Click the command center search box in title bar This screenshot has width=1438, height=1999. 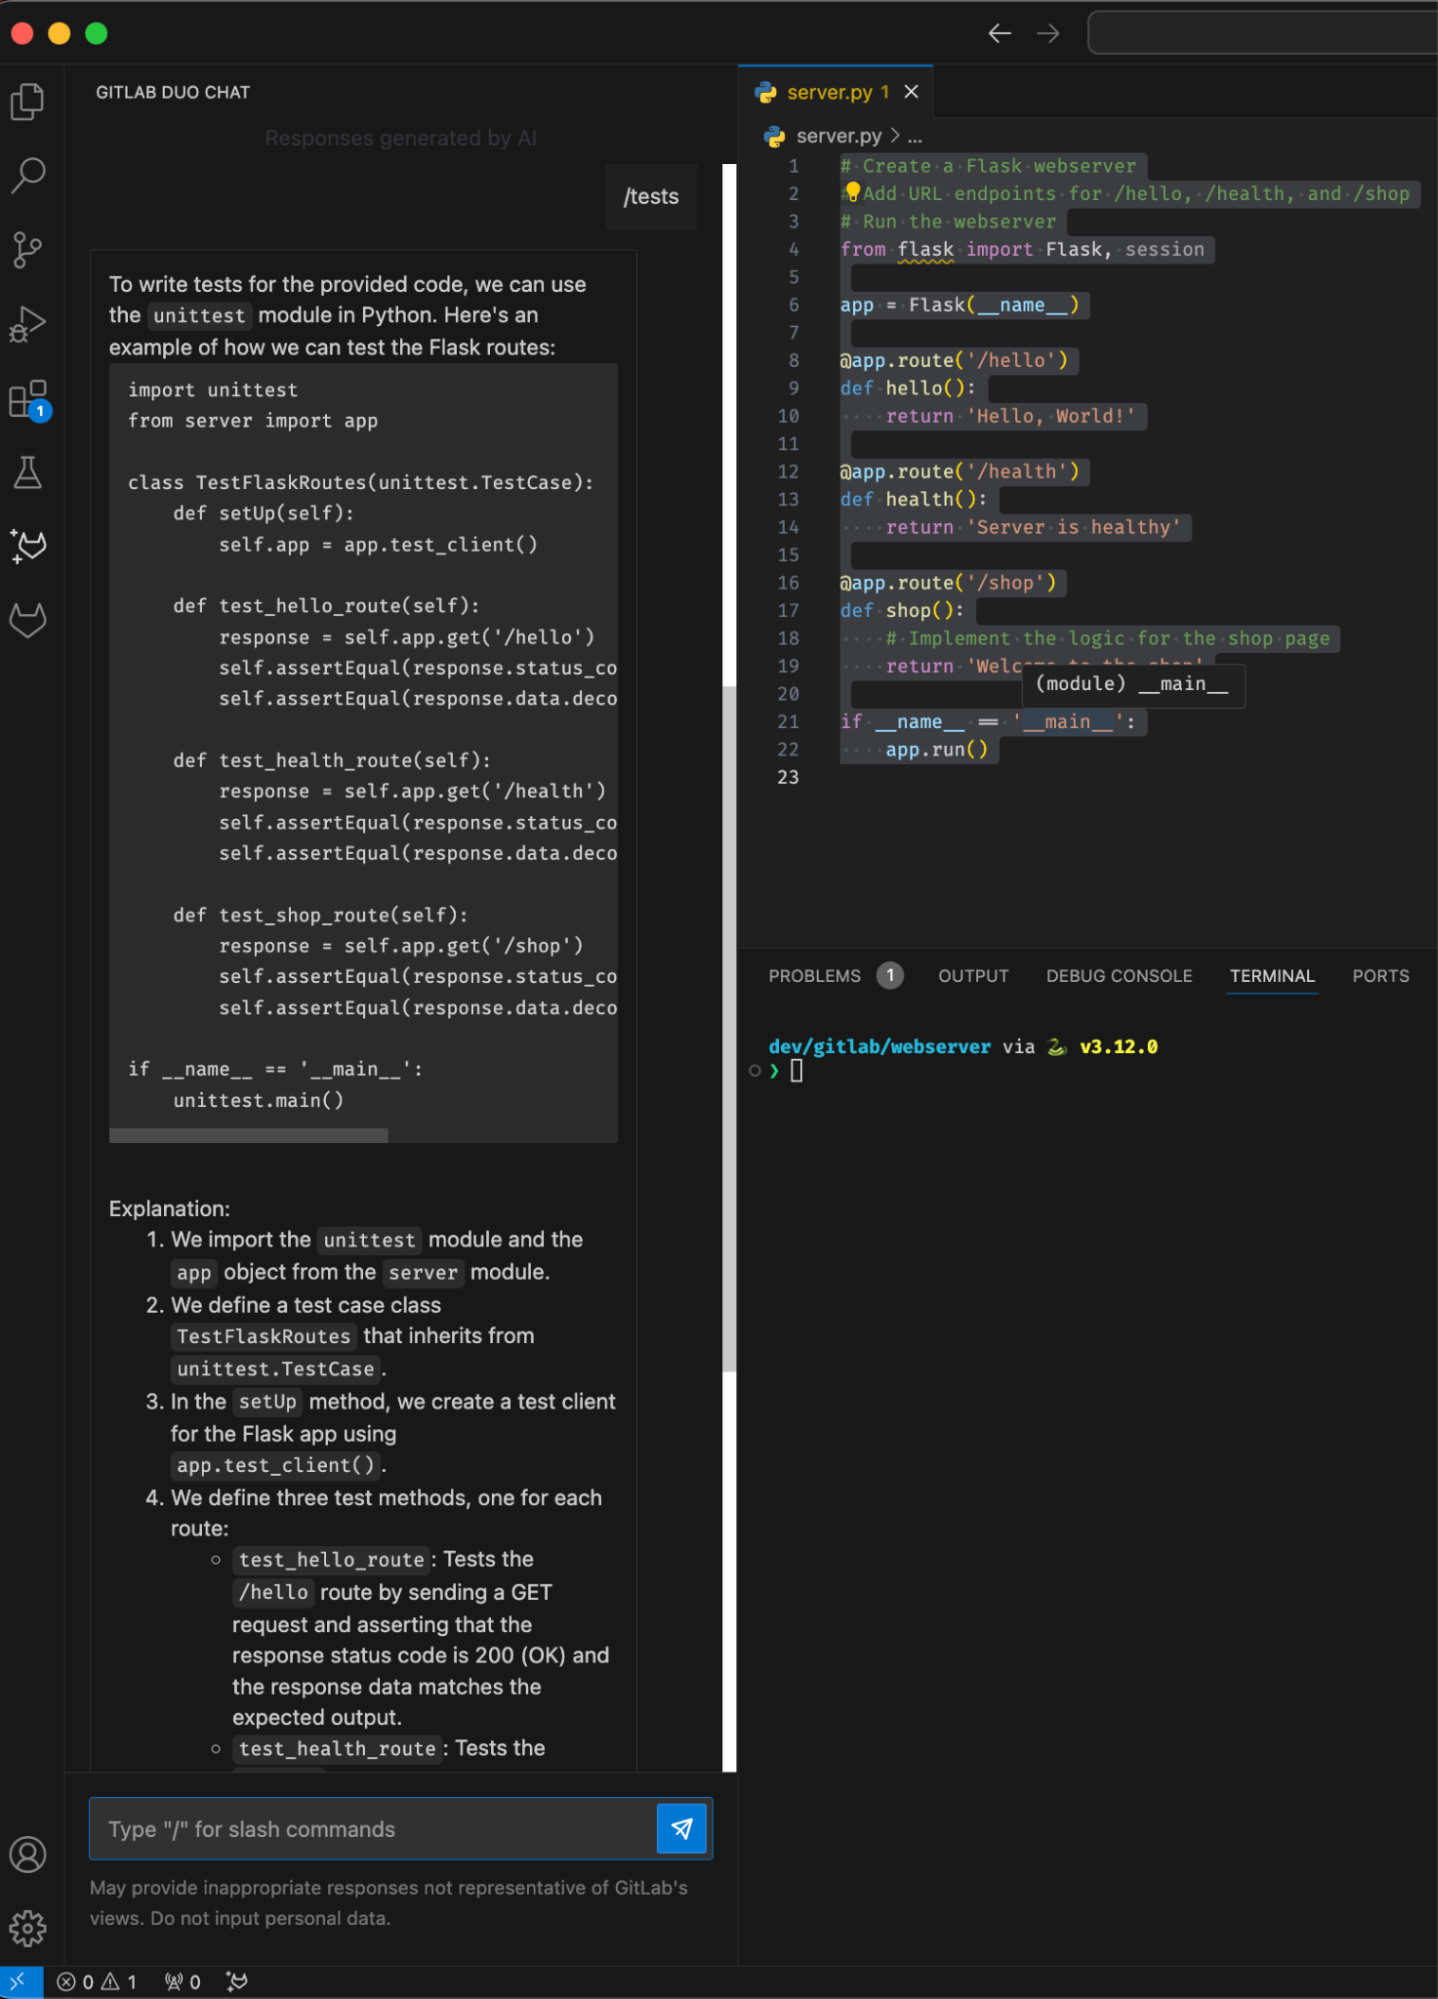point(1262,33)
